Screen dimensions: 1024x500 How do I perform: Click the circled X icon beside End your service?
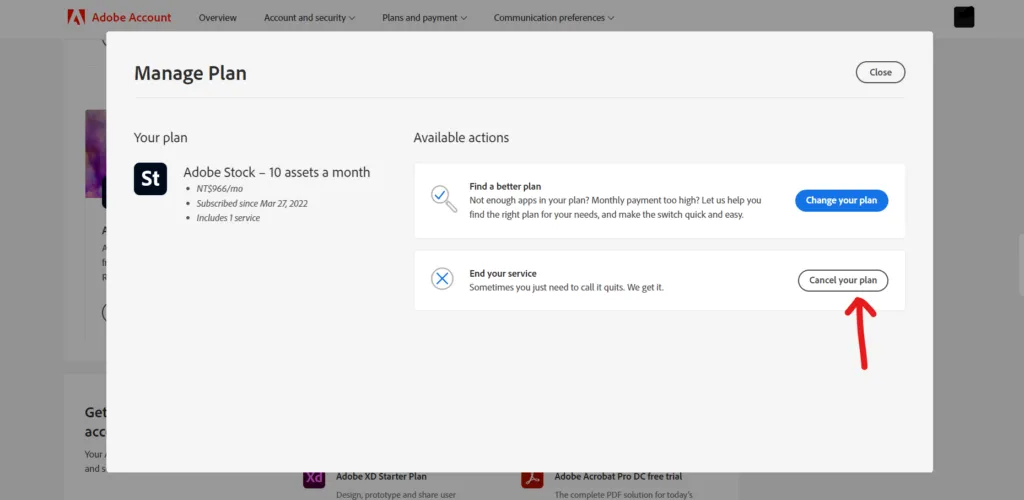(442, 279)
